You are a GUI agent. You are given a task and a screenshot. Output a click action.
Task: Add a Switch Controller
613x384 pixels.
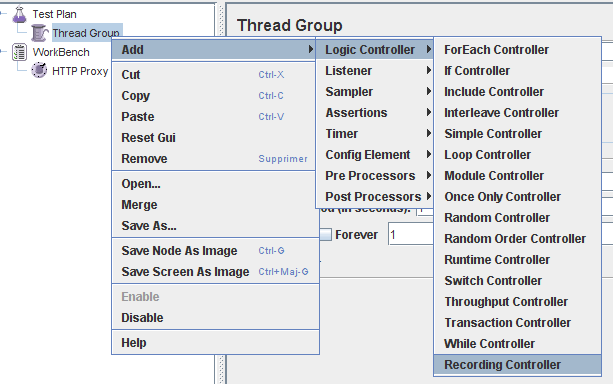coord(517,281)
